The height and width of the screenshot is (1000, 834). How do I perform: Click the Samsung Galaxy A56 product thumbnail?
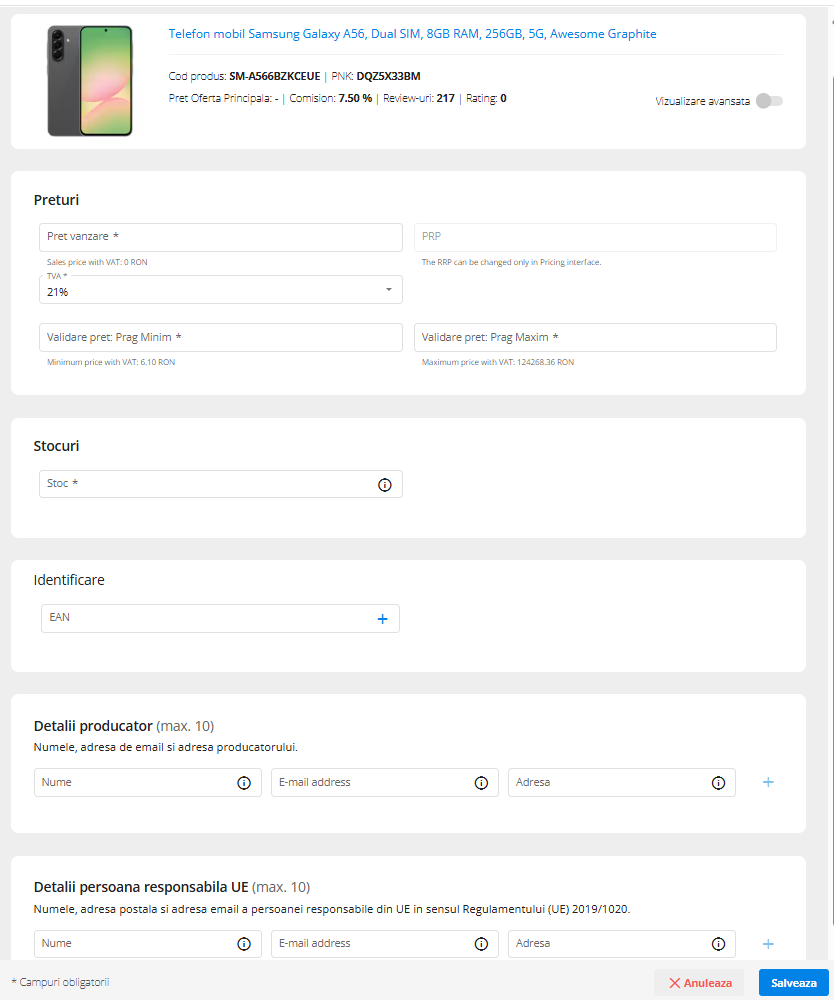point(90,81)
